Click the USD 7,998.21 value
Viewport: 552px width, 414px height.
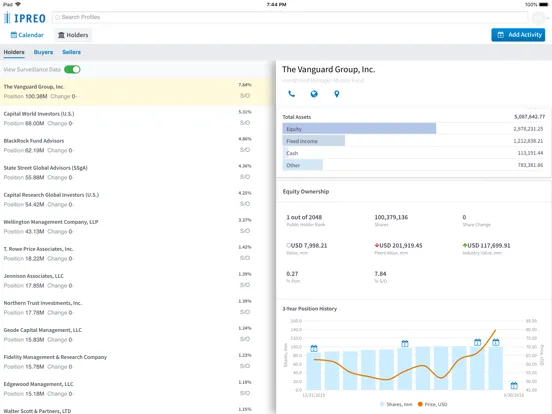(x=307, y=245)
